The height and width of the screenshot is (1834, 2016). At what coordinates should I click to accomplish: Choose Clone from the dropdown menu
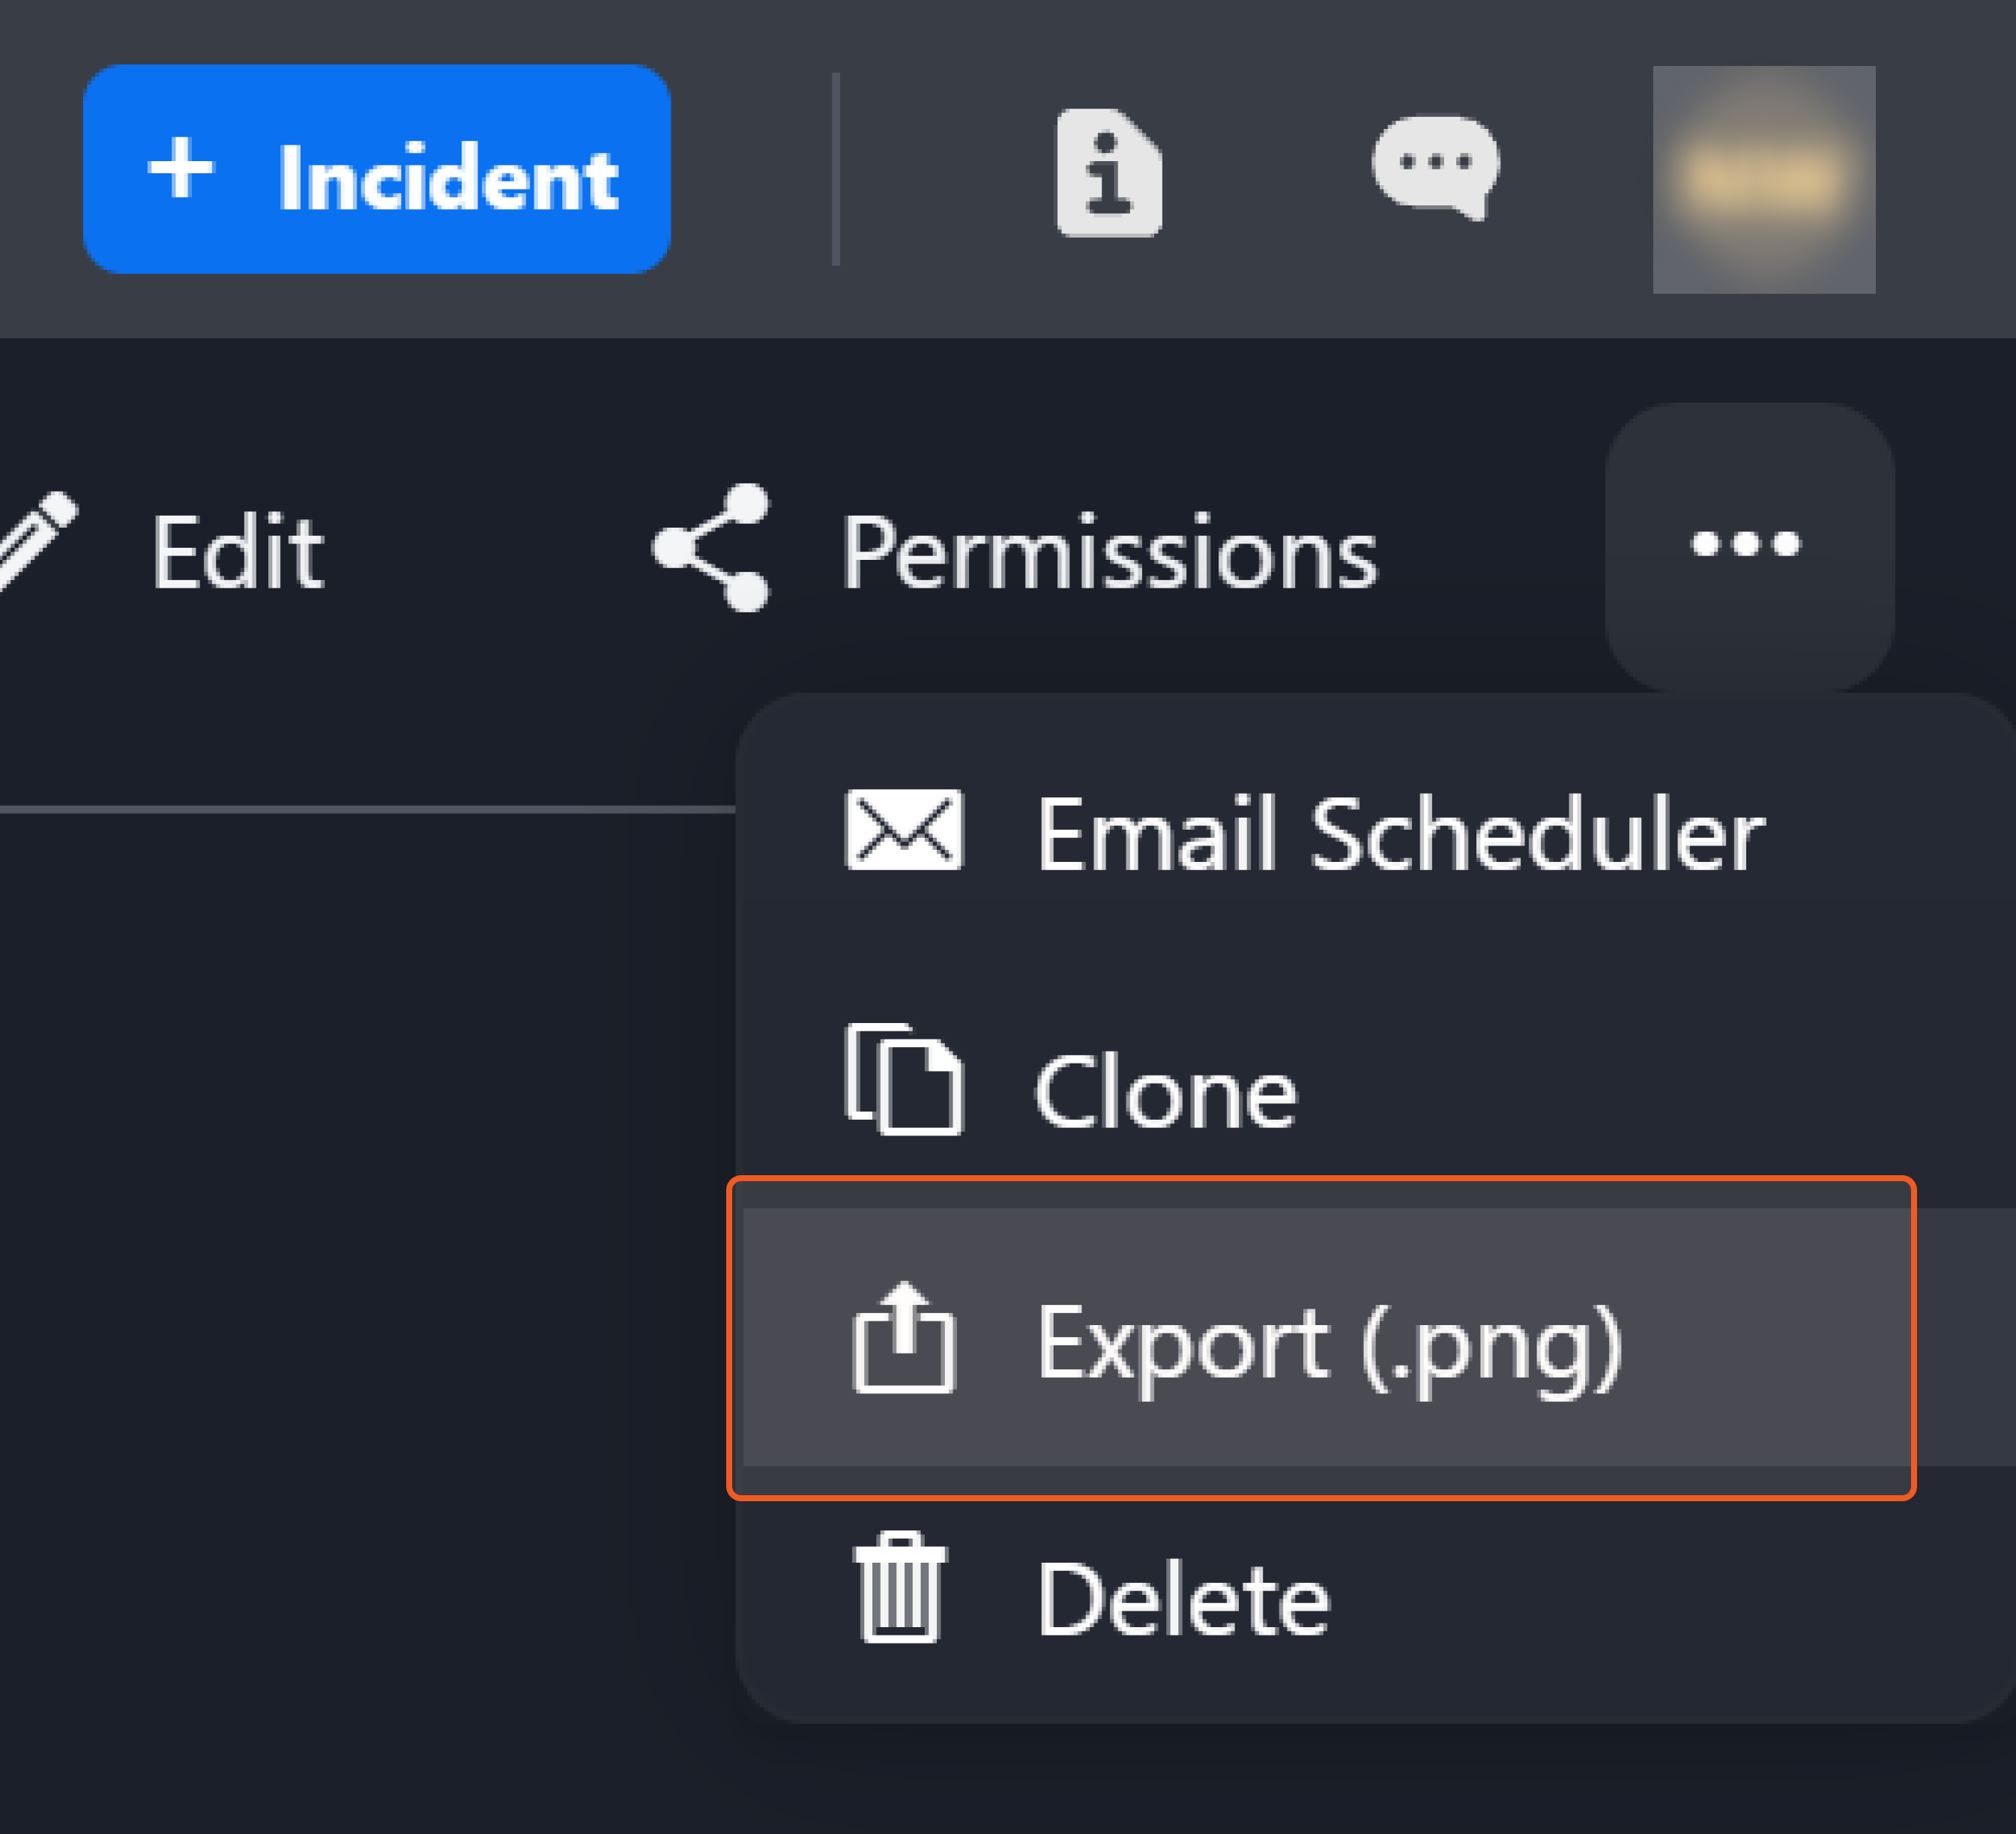(x=1165, y=1093)
